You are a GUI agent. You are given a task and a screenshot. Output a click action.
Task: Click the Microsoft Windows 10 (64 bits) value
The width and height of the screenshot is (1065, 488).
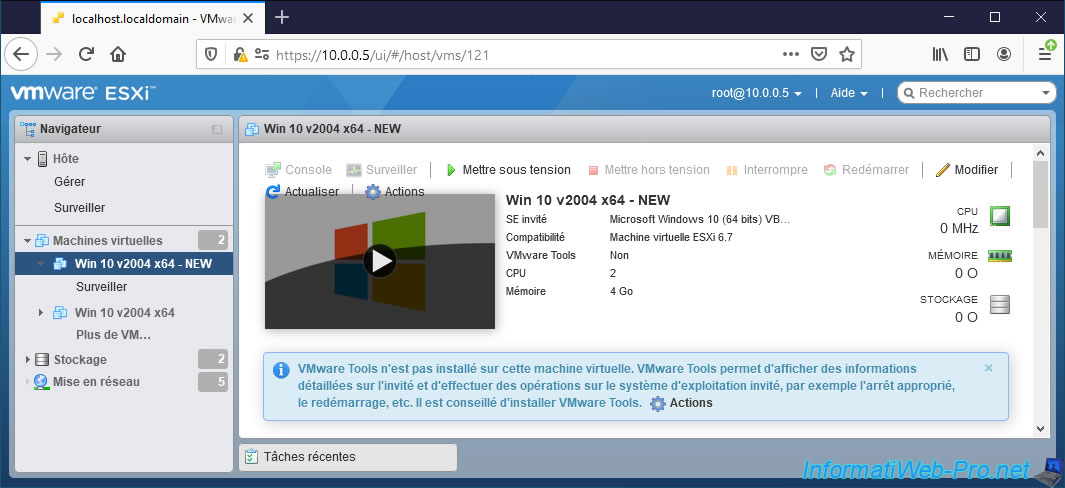(x=700, y=220)
